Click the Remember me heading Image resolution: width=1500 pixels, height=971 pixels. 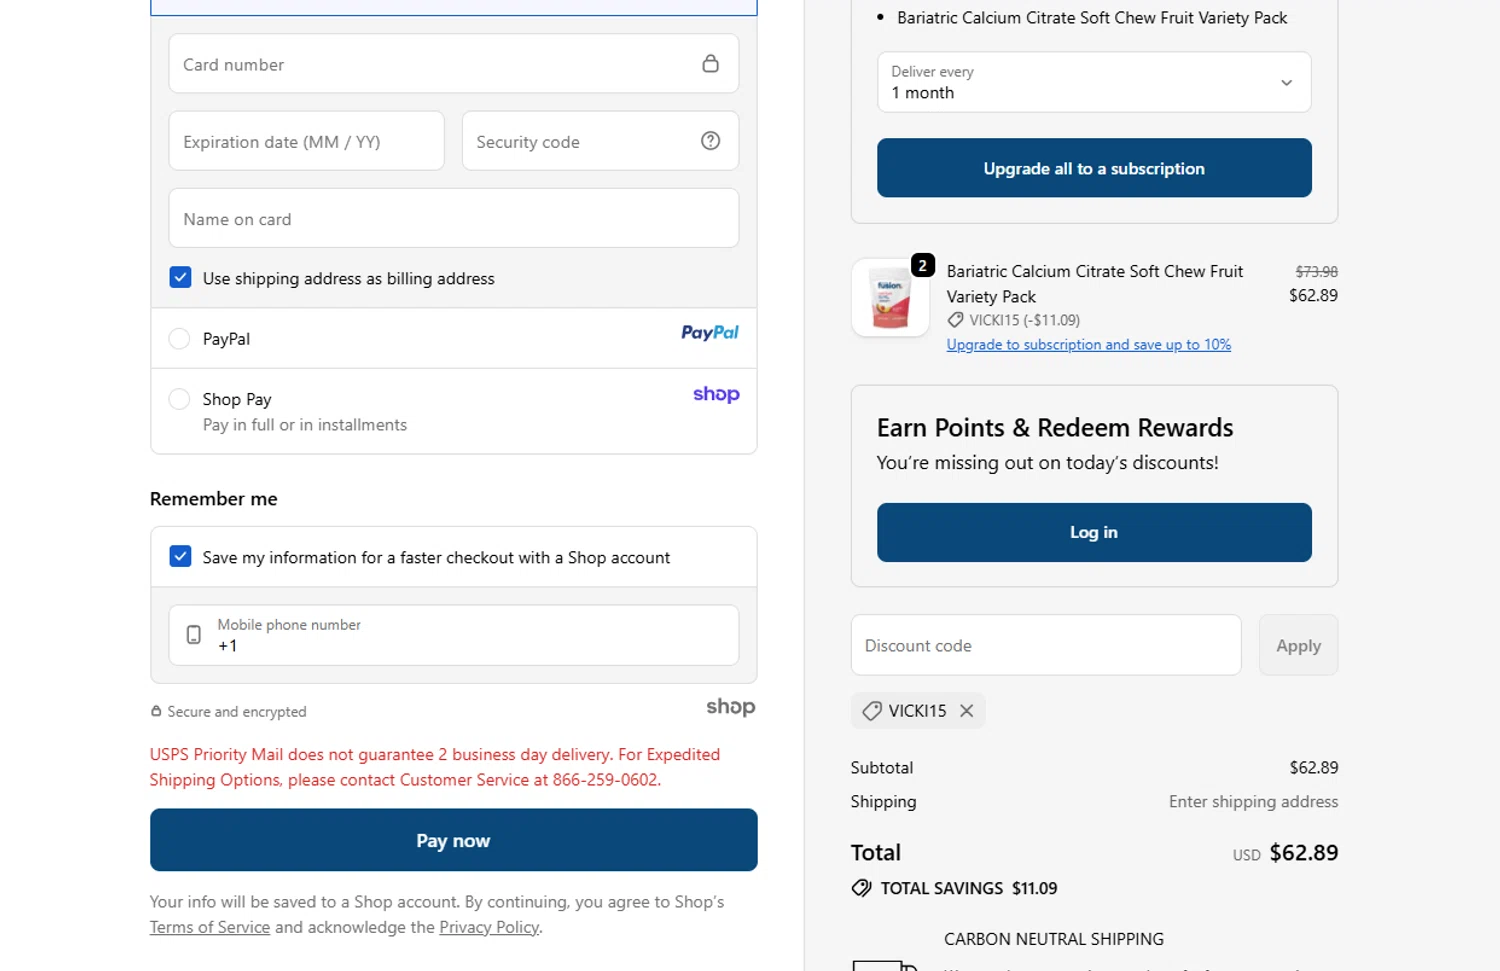click(214, 499)
